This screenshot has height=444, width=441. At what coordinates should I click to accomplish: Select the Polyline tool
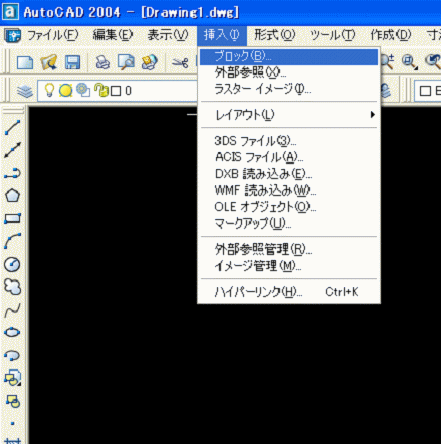click(13, 173)
